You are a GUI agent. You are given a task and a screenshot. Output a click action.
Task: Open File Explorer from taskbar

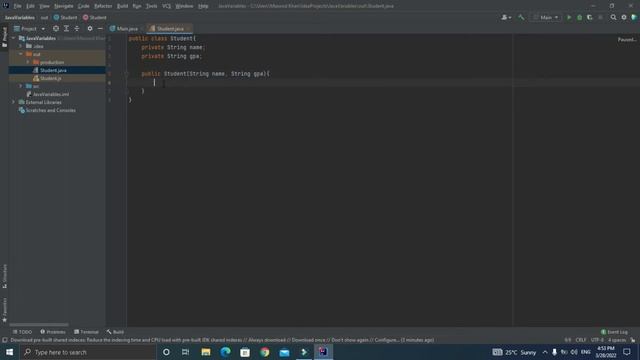pyautogui.click(x=206, y=352)
